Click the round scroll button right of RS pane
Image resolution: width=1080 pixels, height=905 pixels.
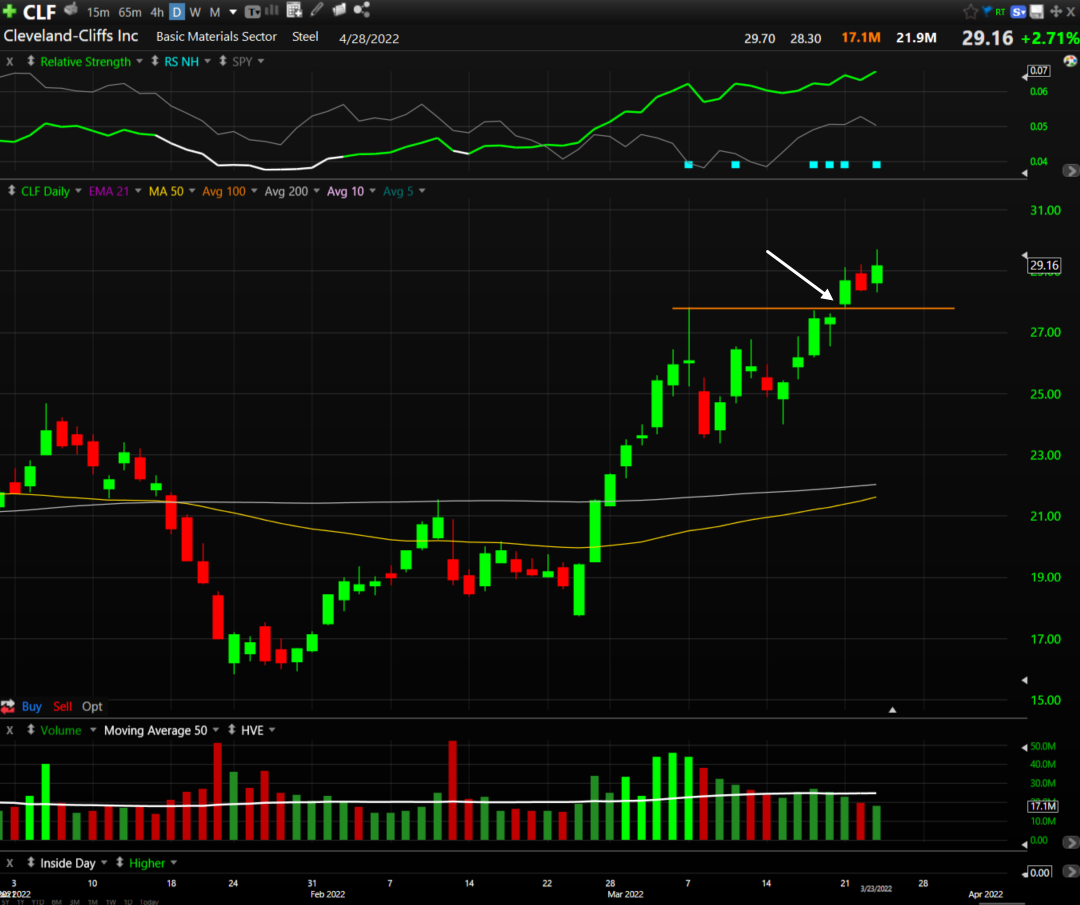click(1070, 170)
